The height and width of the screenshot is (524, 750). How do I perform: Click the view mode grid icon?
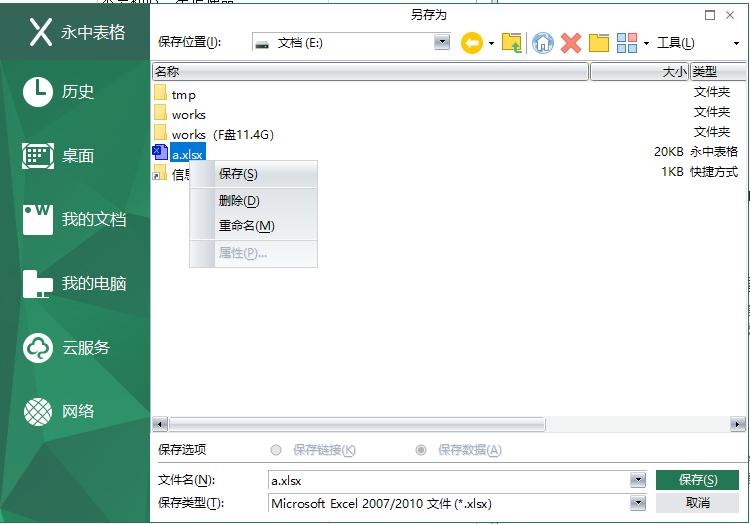[627, 43]
